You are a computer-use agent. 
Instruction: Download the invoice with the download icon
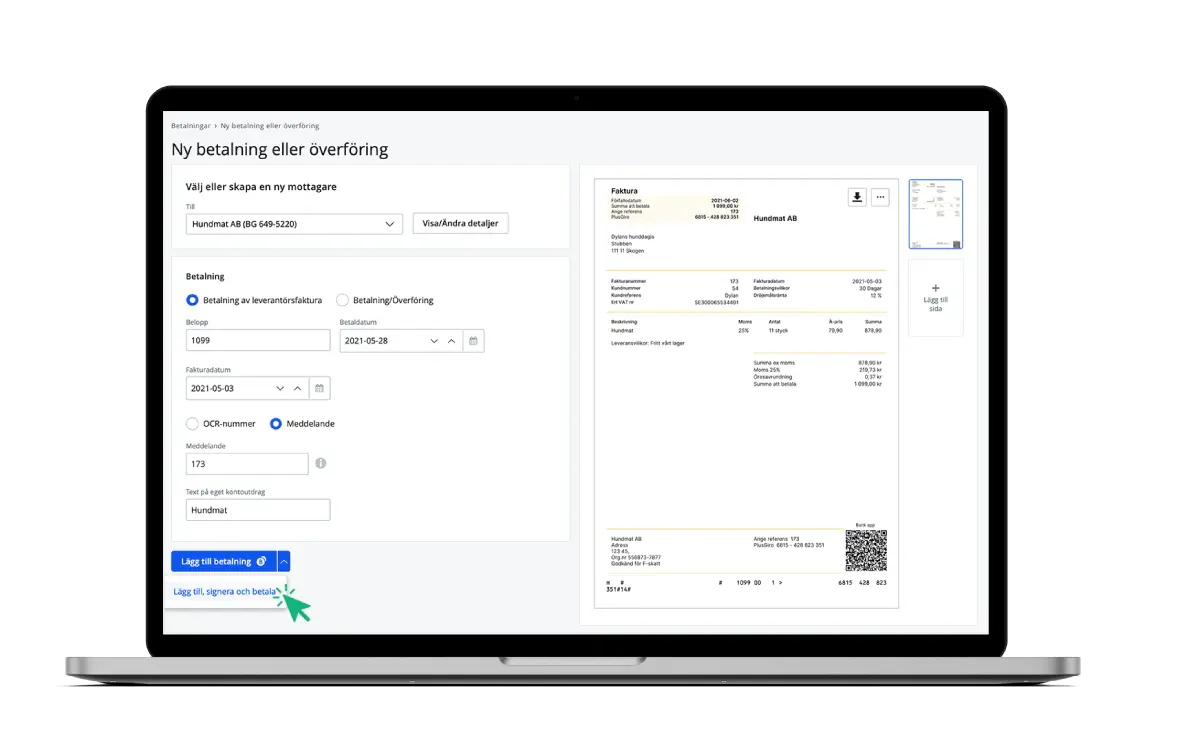(x=857, y=197)
